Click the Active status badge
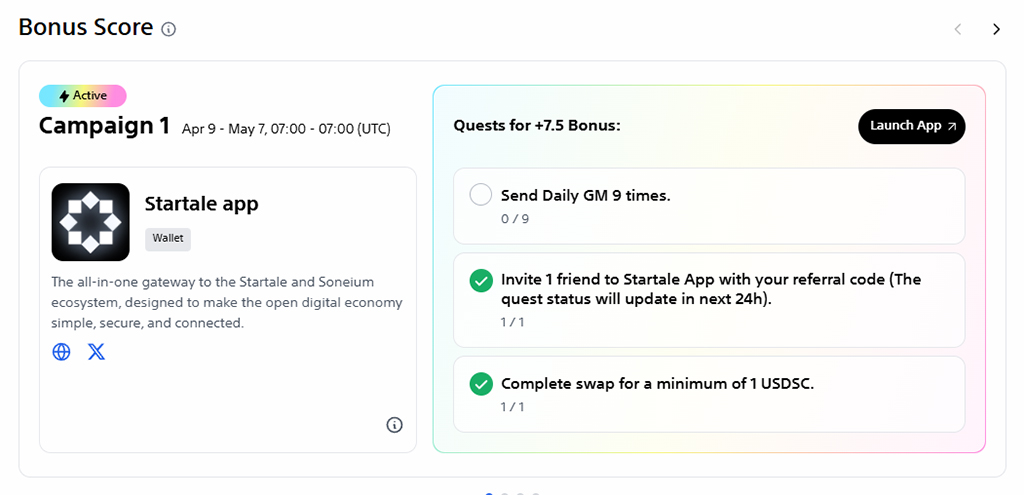1024x495 pixels. [x=83, y=96]
